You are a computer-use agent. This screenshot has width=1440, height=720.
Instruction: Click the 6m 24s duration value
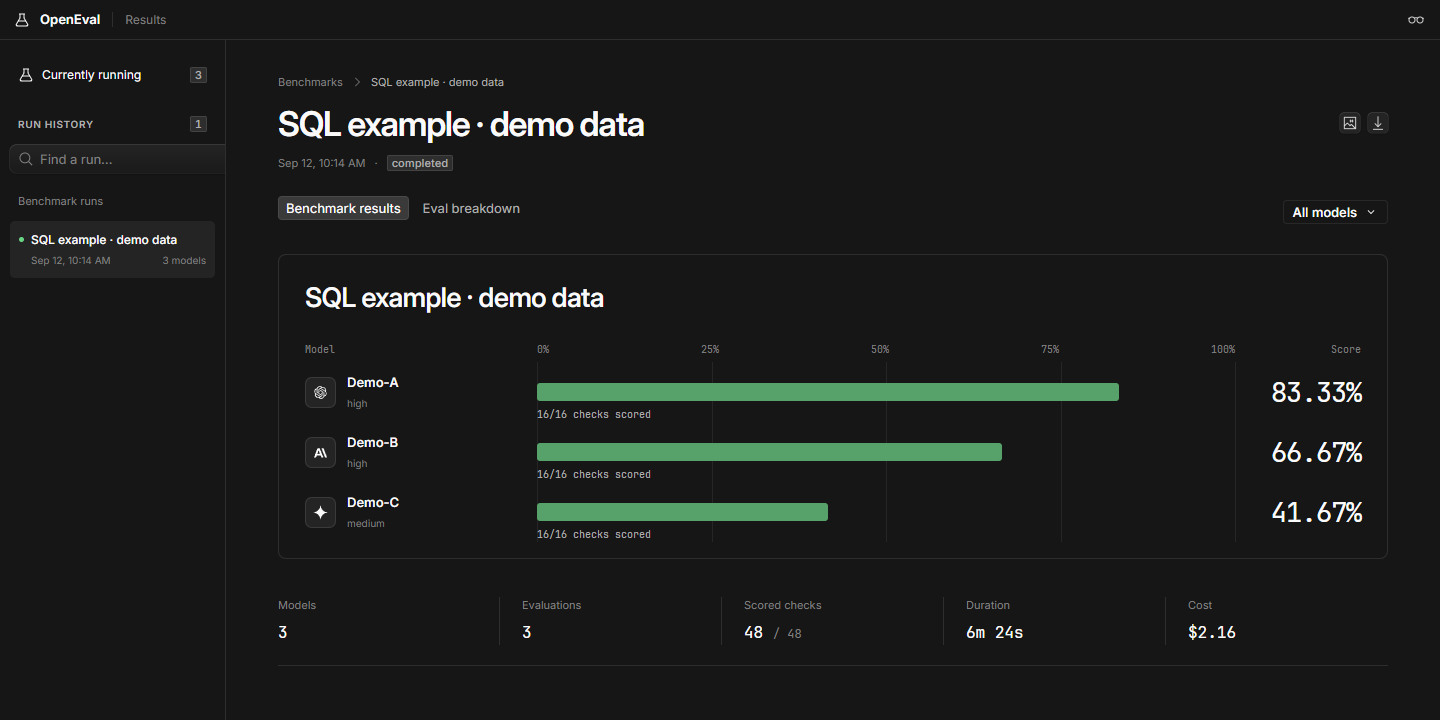pos(995,632)
